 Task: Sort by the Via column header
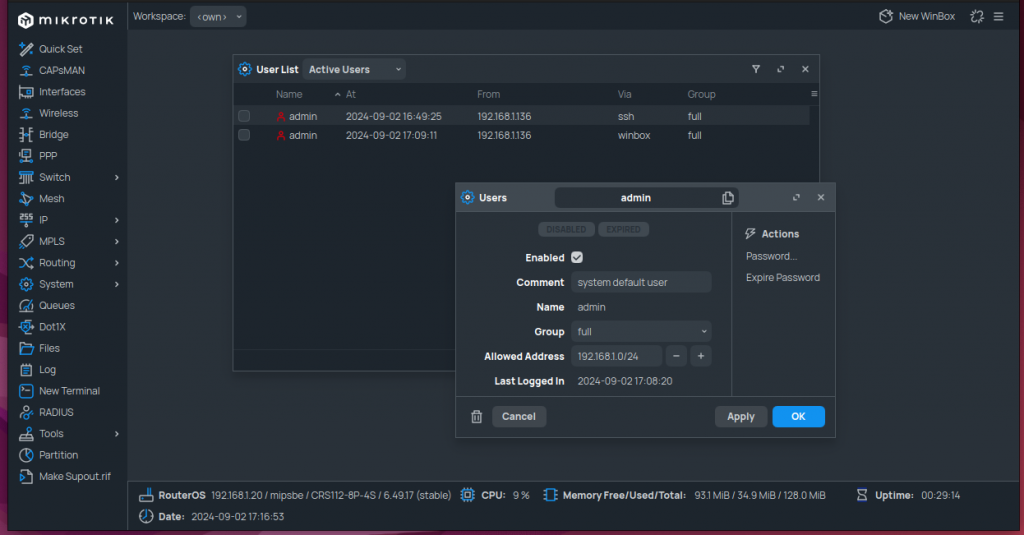[624, 95]
